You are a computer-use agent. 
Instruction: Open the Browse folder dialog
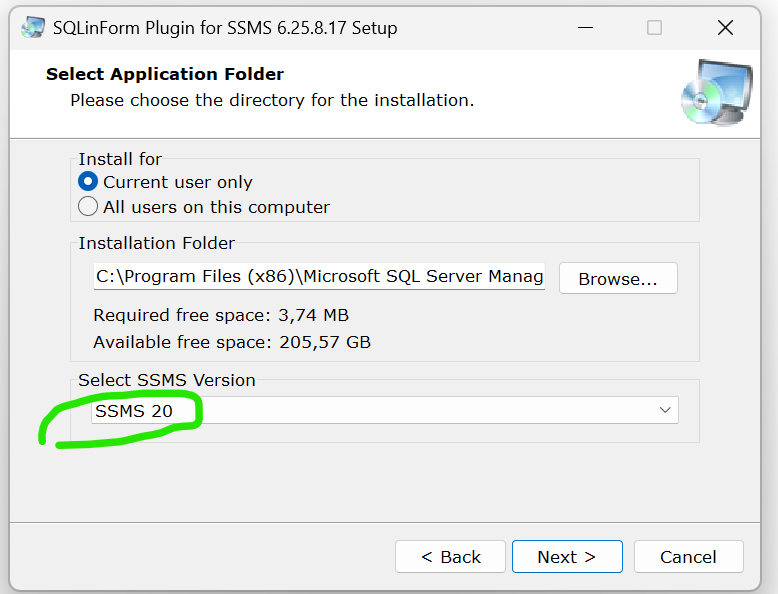[618, 278]
